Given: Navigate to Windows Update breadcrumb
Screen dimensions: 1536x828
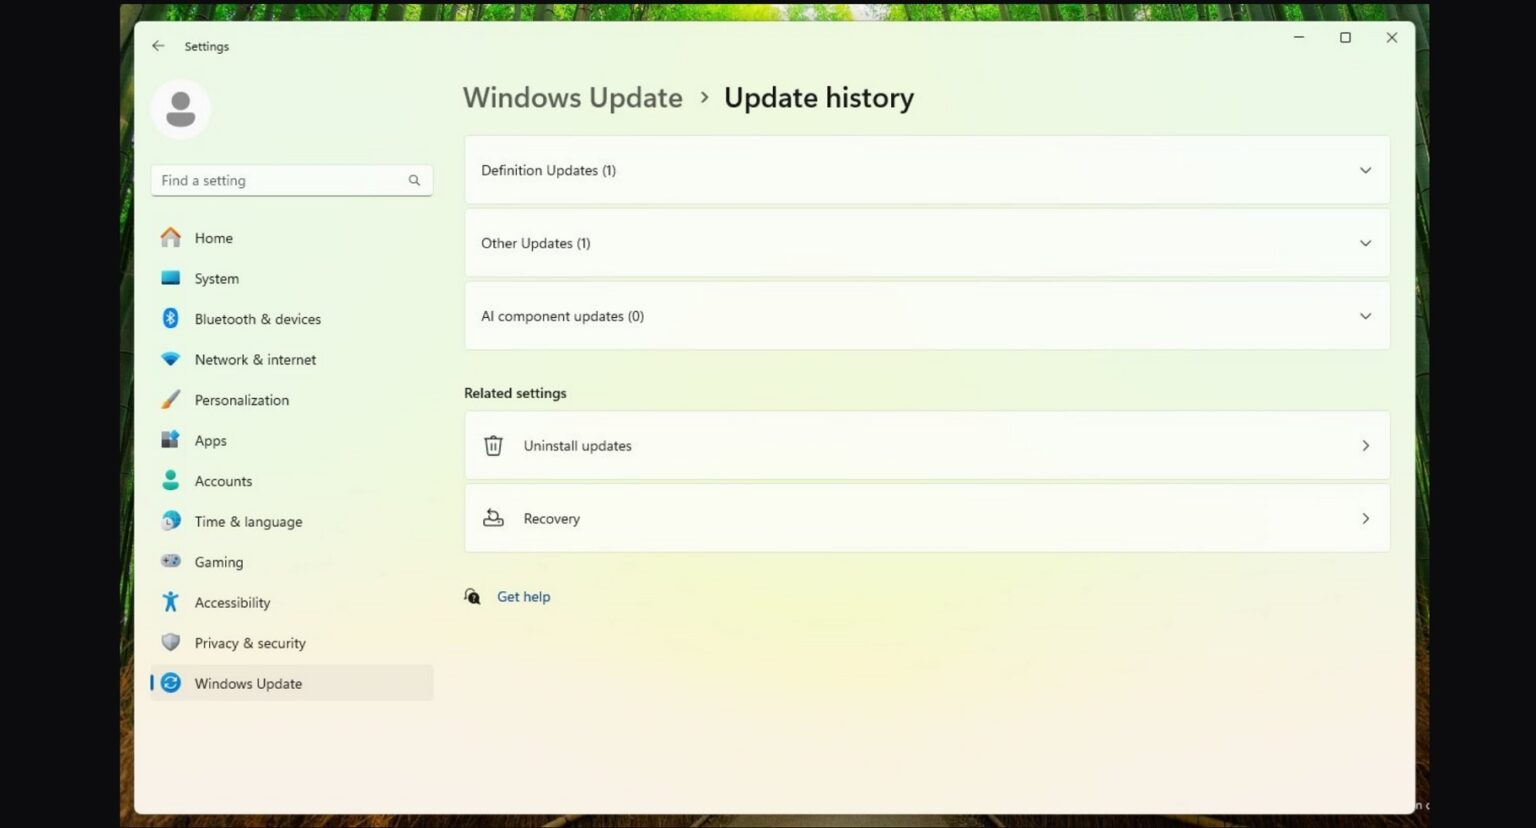Looking at the screenshot, I should [572, 98].
